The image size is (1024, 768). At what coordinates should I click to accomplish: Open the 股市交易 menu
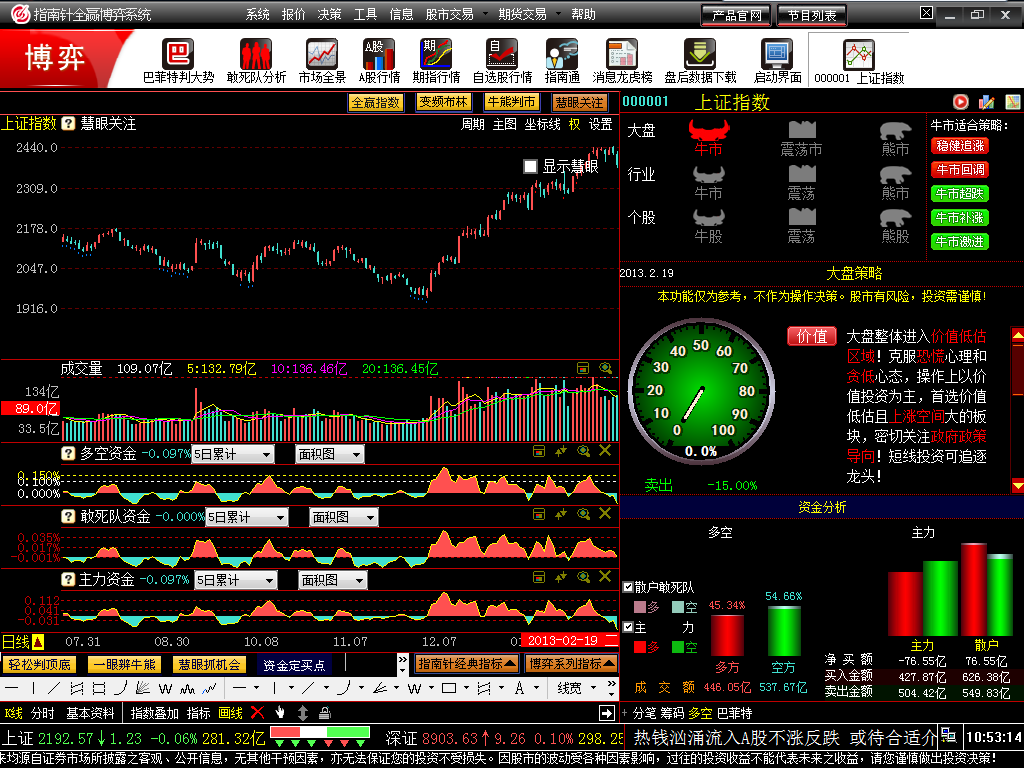click(449, 14)
